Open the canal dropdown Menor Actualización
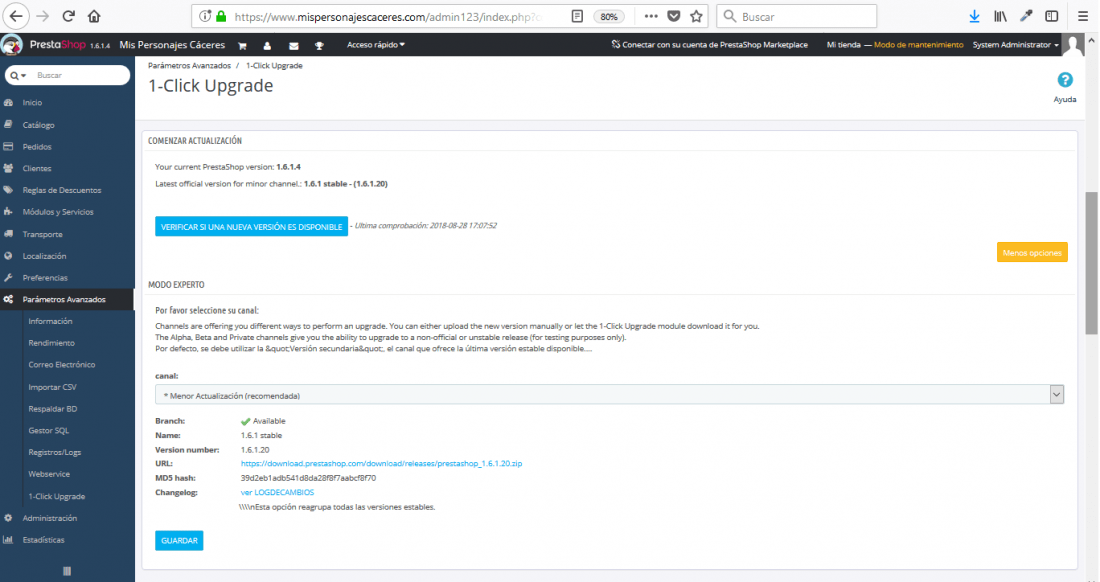The width and height of the screenshot is (1100, 582). coord(610,395)
